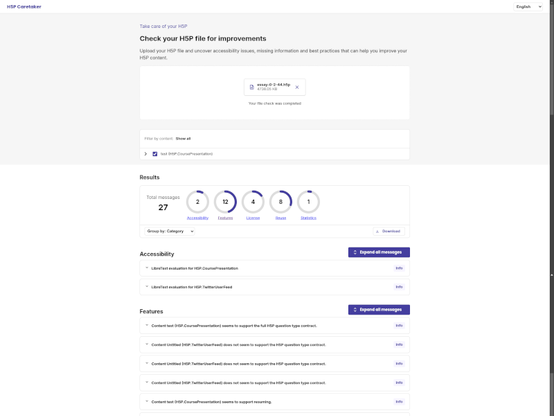Expand all messages in Accessibility section
Viewport: 554px width, 416px height.
click(x=379, y=252)
